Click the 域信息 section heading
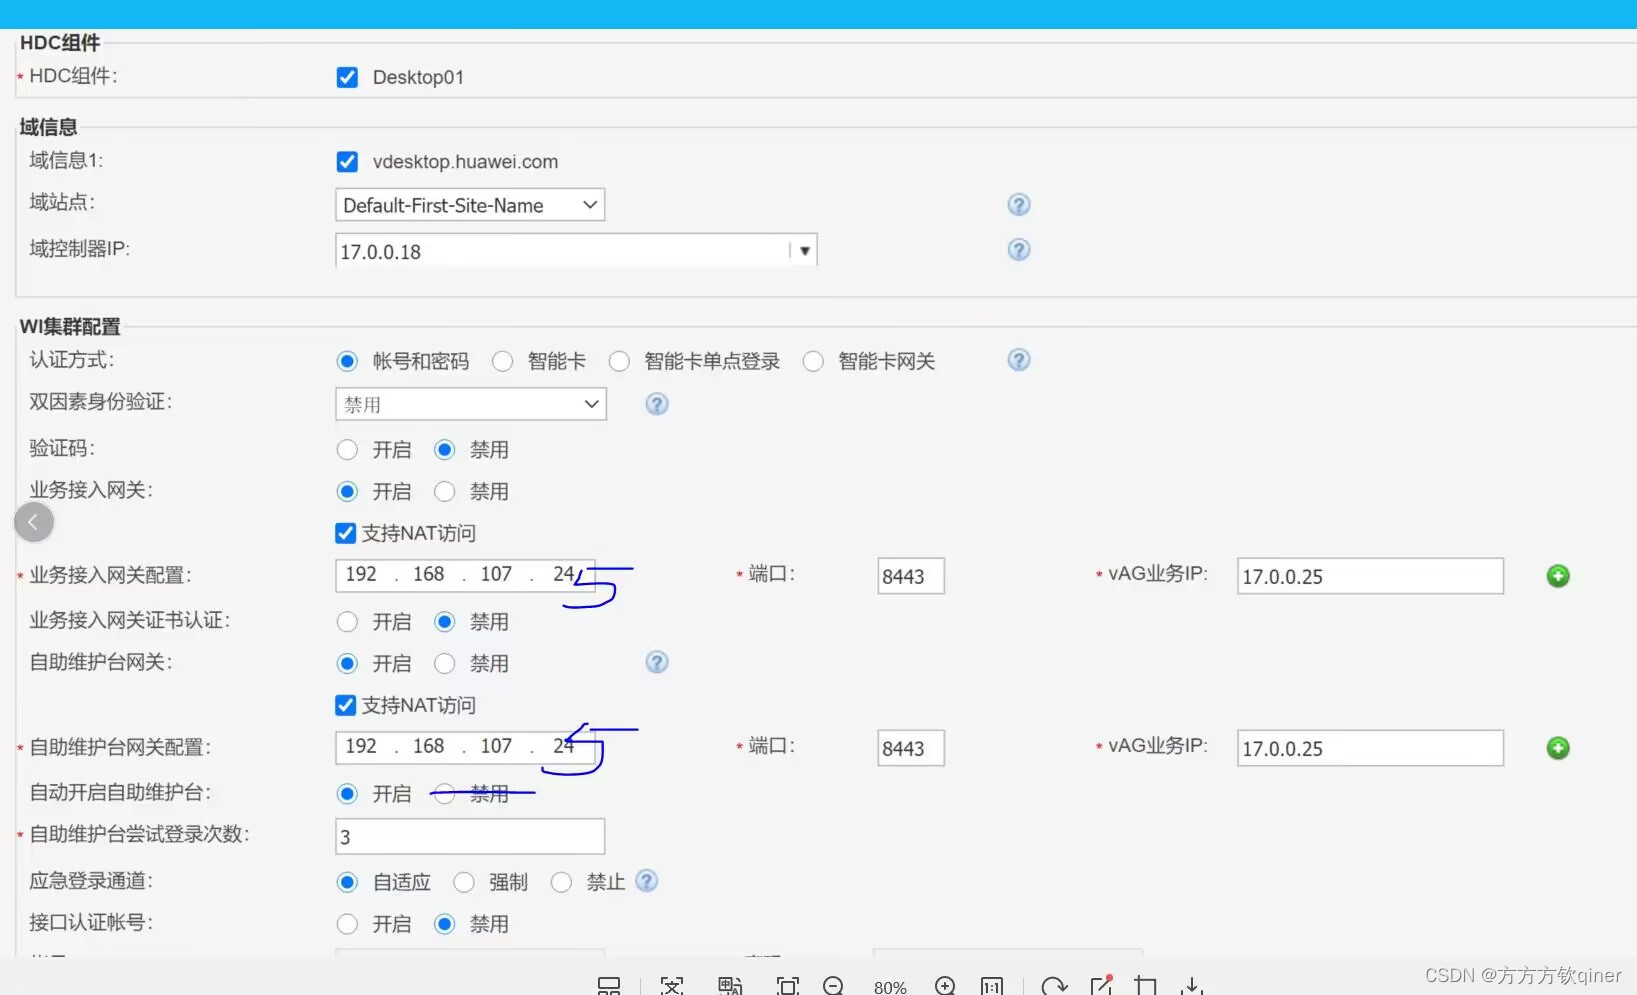This screenshot has width=1637, height=995. pyautogui.click(x=48, y=127)
